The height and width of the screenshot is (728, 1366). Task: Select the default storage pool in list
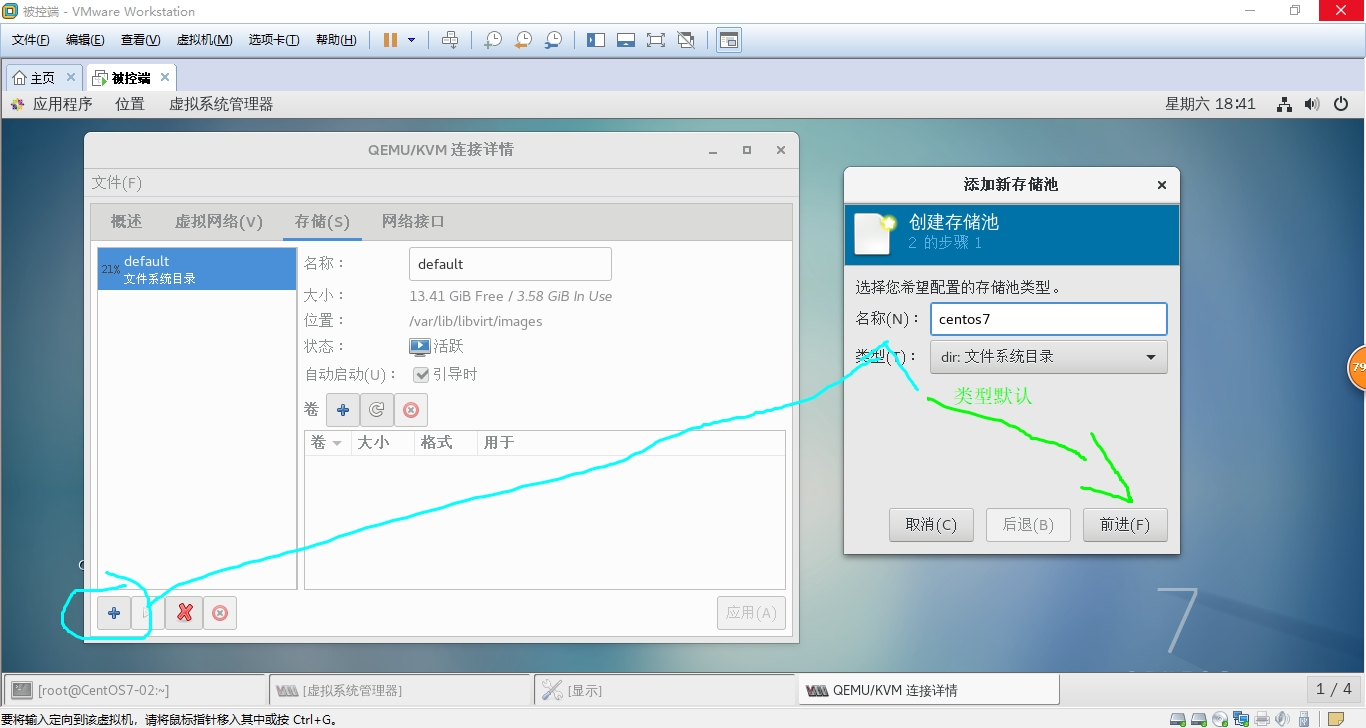point(197,269)
